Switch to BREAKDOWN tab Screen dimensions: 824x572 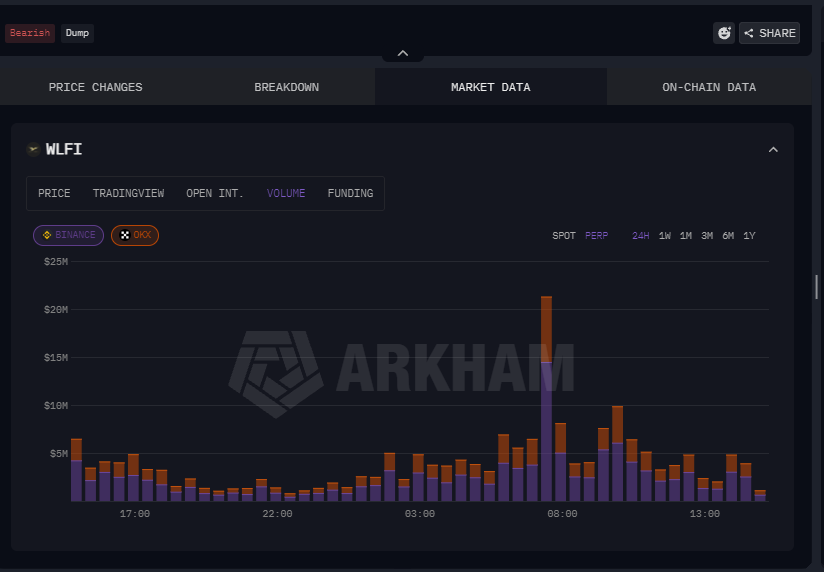286,87
